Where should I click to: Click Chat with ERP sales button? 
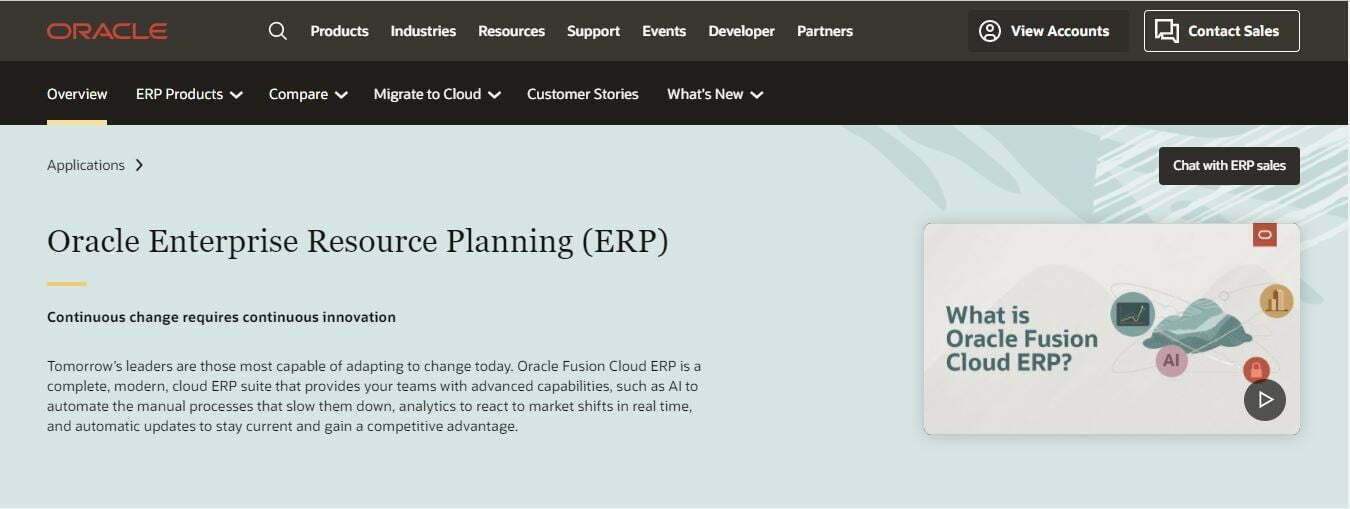click(1229, 166)
